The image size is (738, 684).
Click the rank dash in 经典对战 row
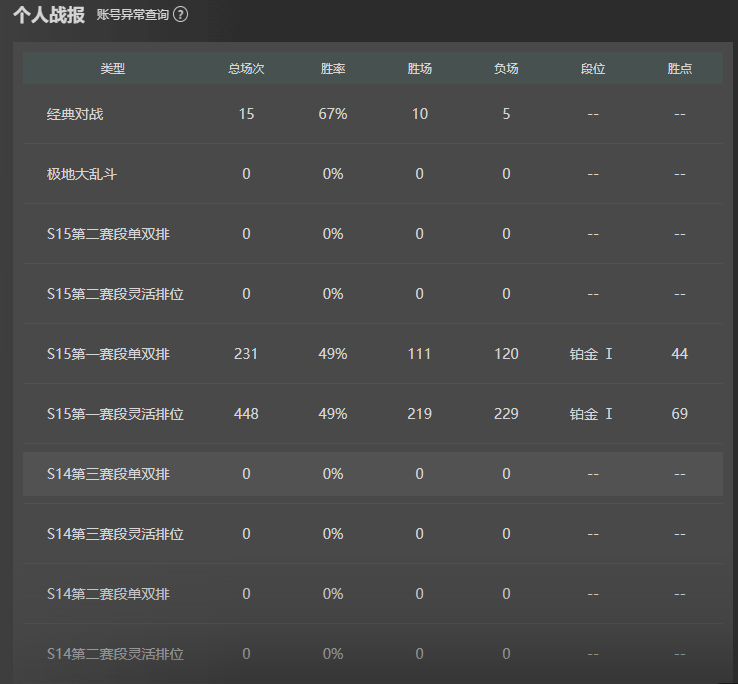click(593, 114)
